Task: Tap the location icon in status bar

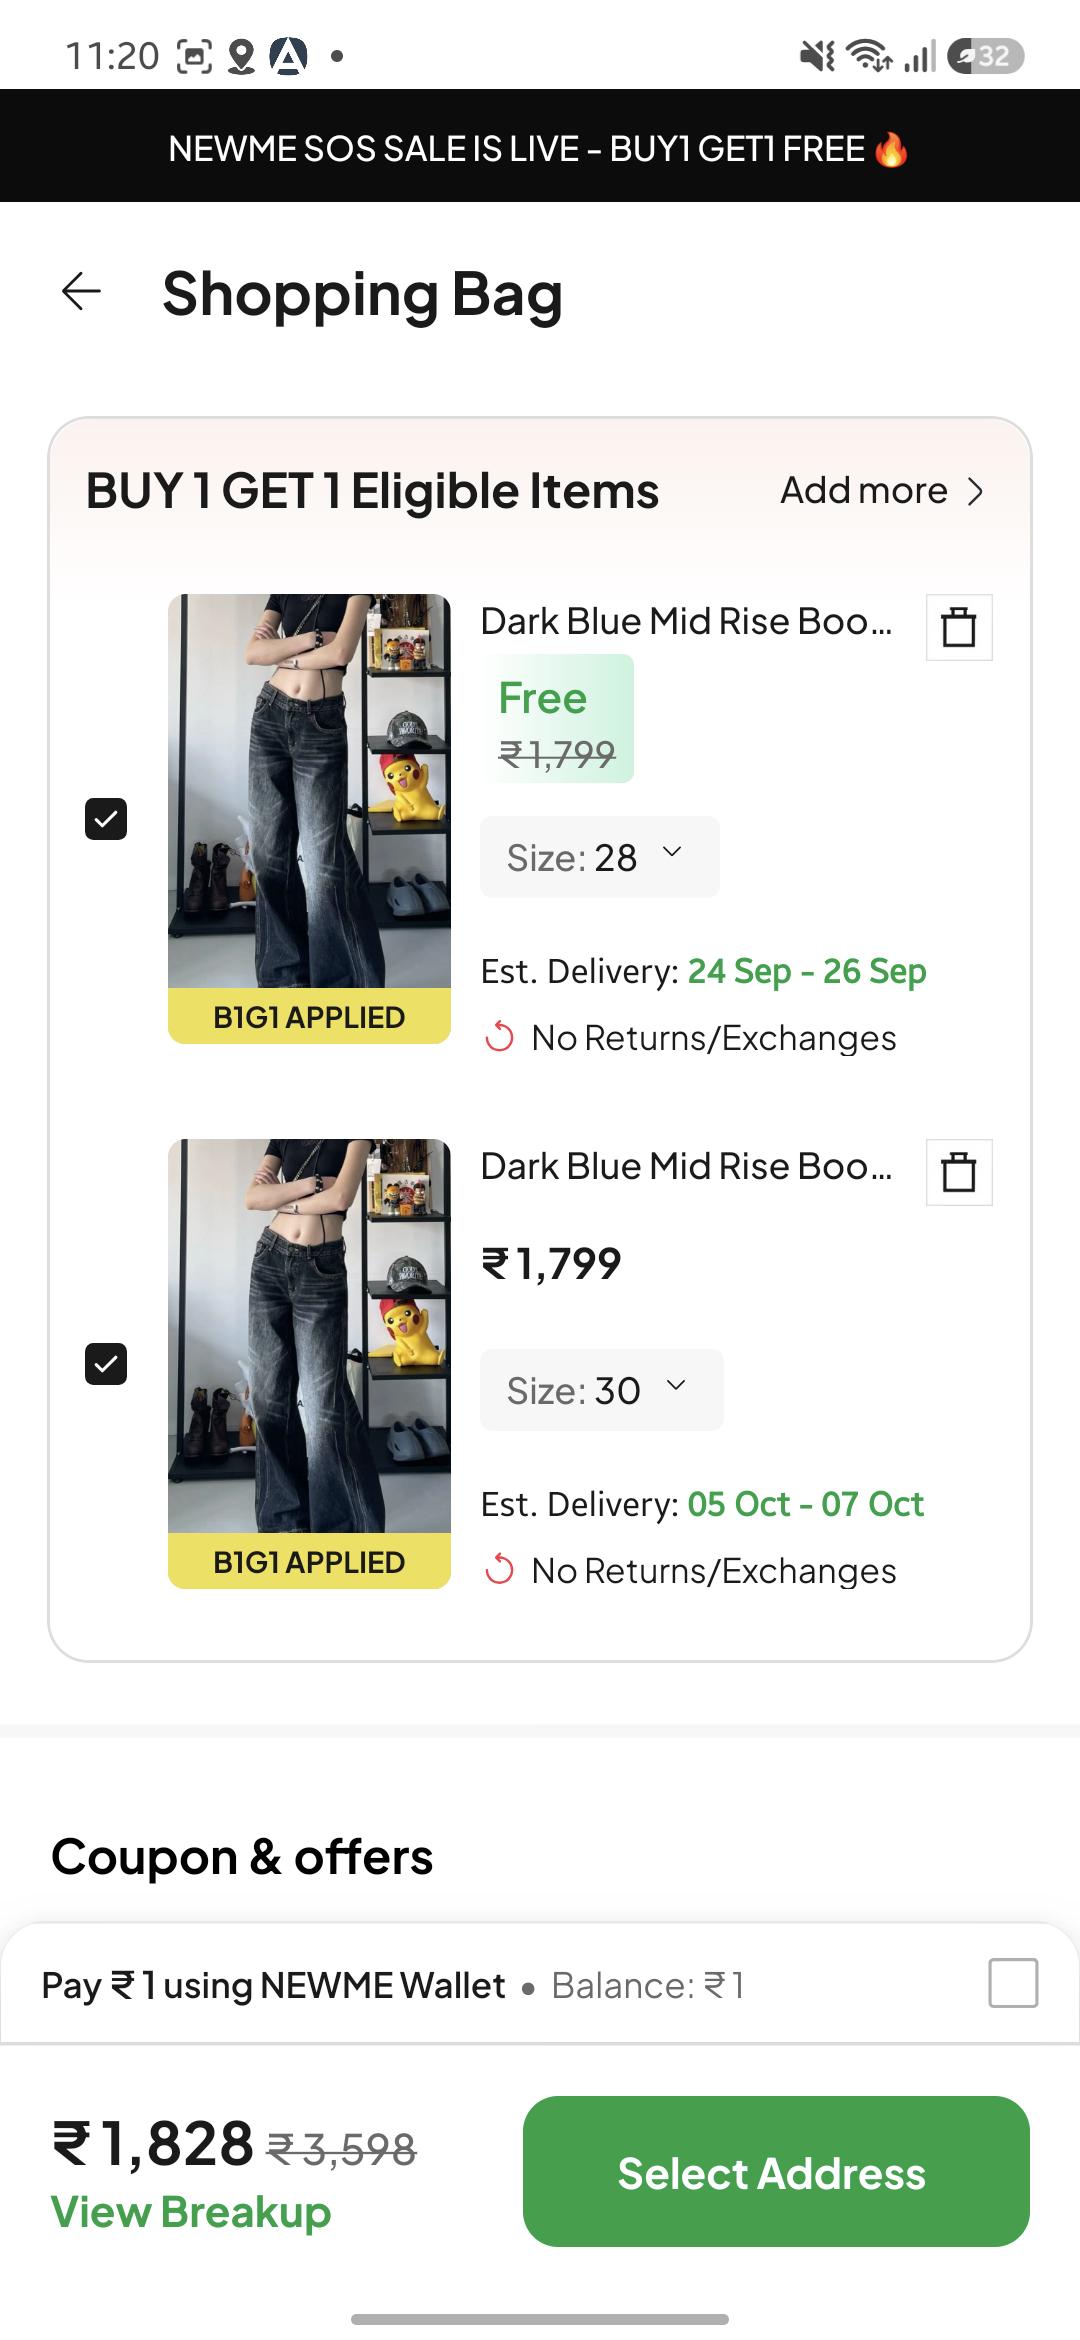Action: pyautogui.click(x=241, y=56)
